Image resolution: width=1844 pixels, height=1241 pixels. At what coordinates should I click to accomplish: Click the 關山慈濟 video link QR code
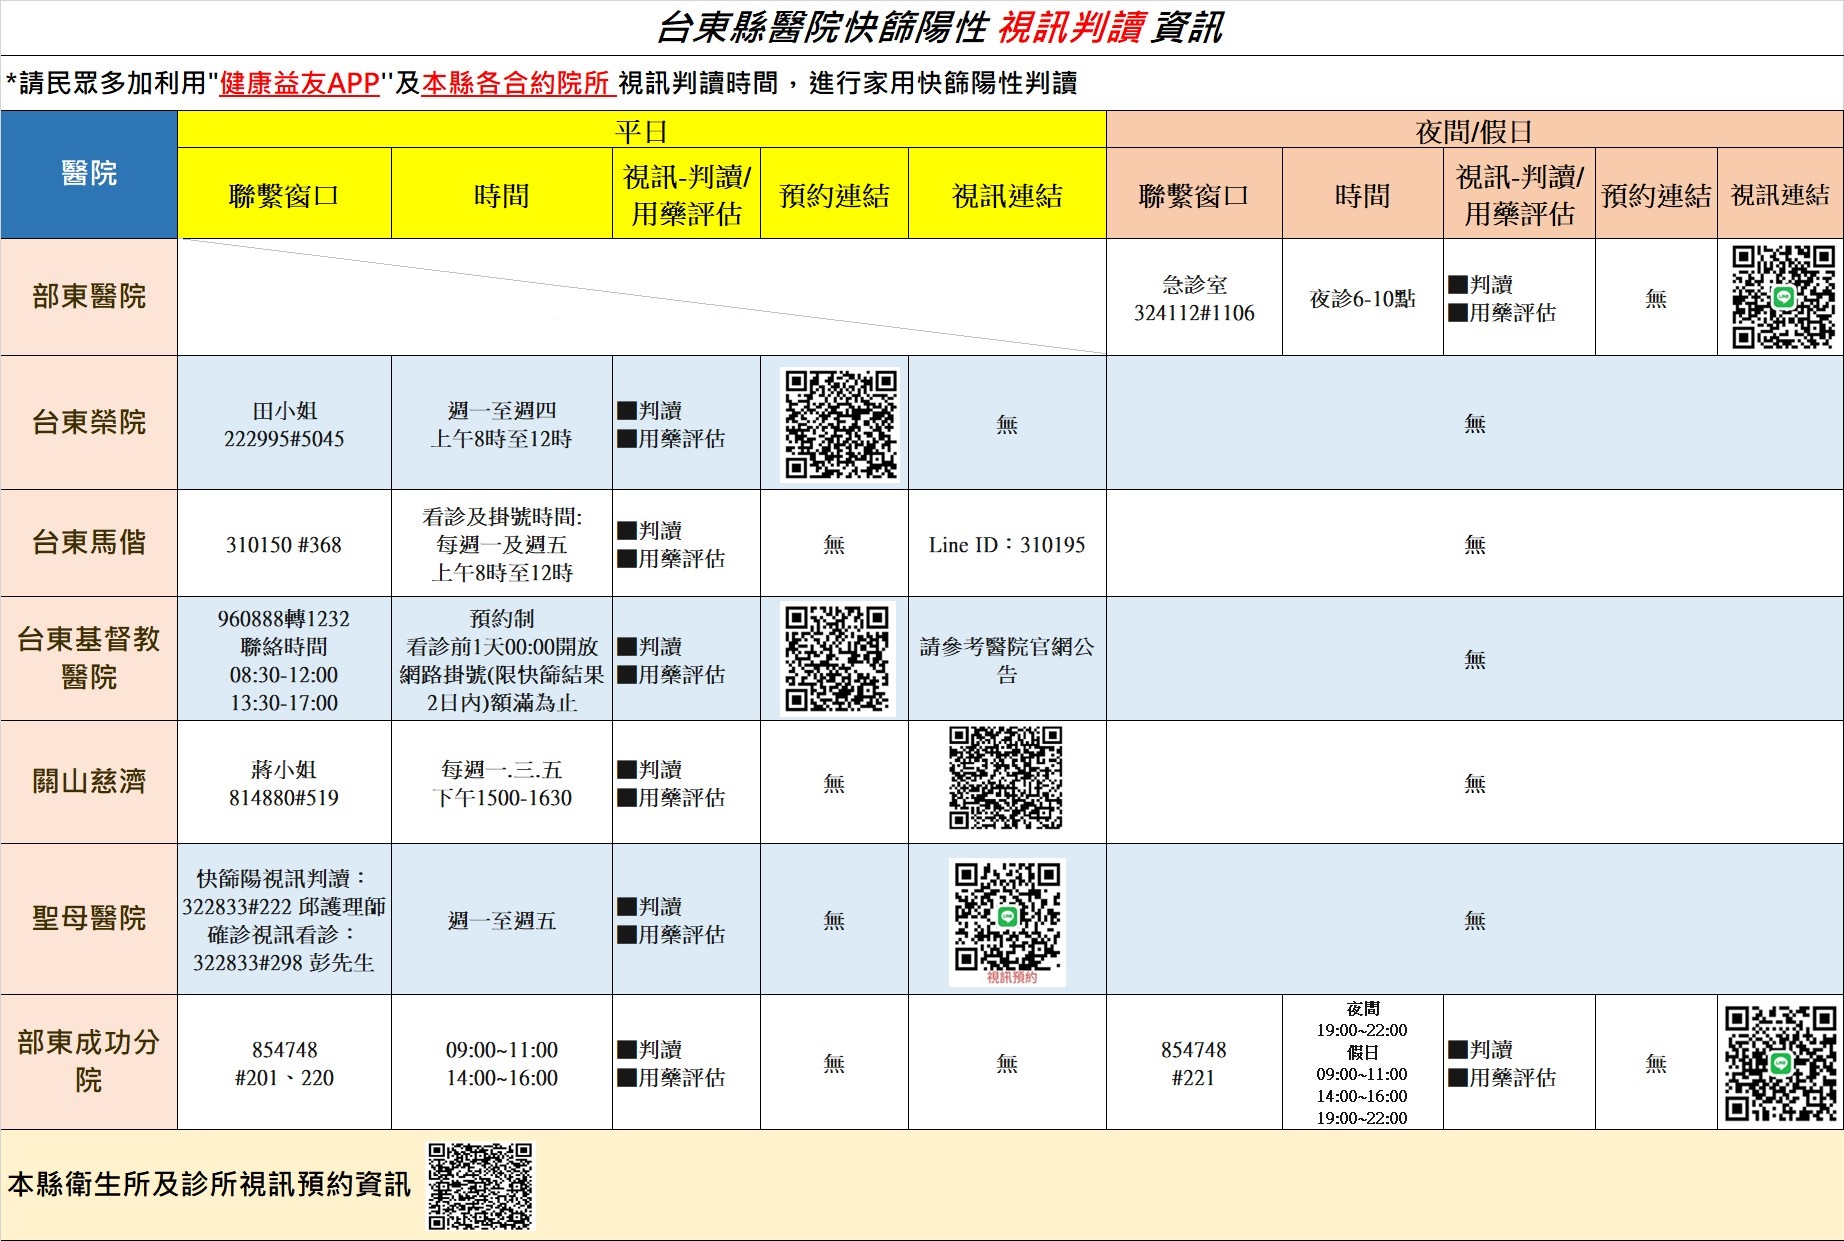click(x=1006, y=778)
